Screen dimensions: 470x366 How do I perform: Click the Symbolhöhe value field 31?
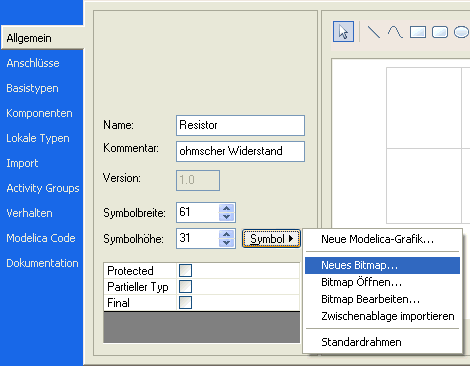click(198, 238)
